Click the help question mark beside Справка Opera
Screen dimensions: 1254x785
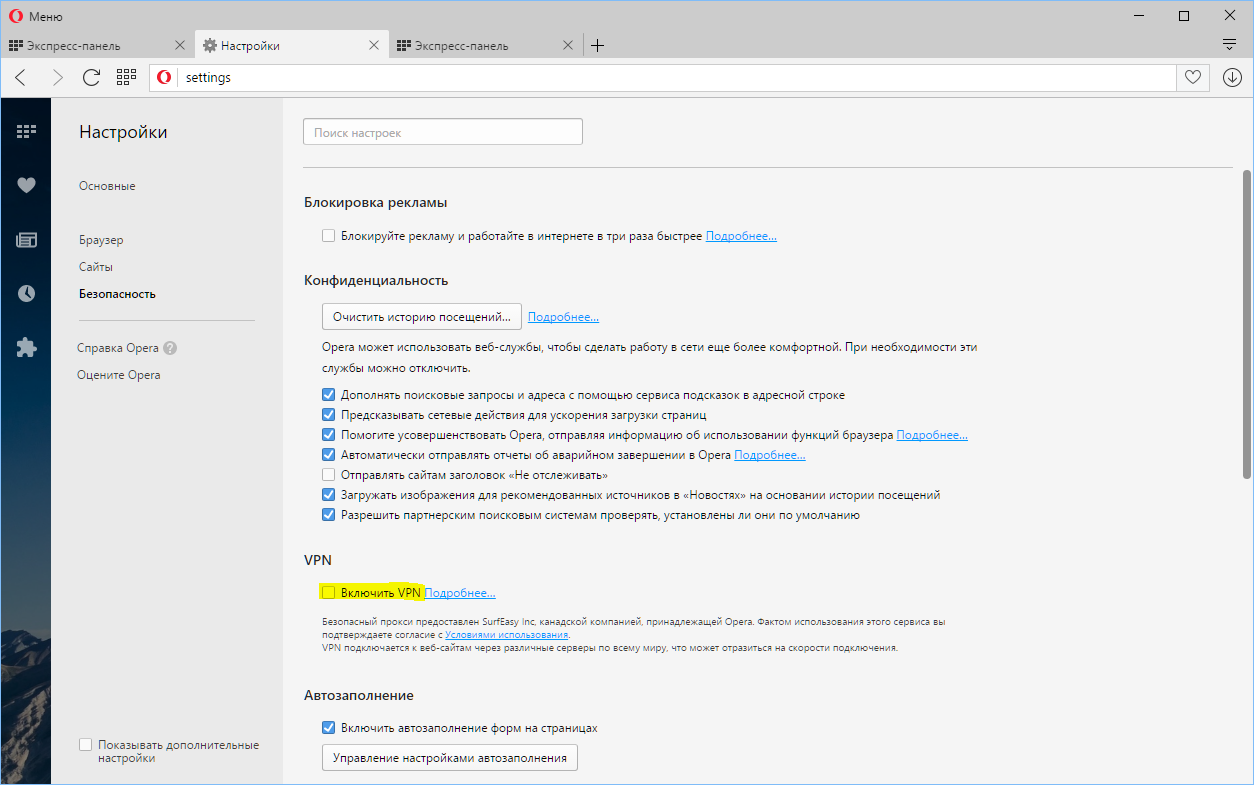170,348
